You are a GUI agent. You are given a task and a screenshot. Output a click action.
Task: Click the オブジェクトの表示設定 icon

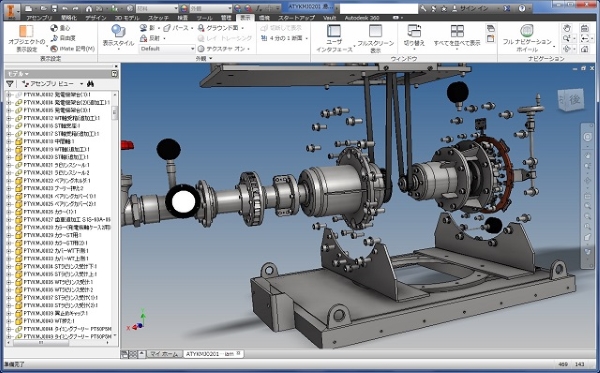(x=26, y=31)
